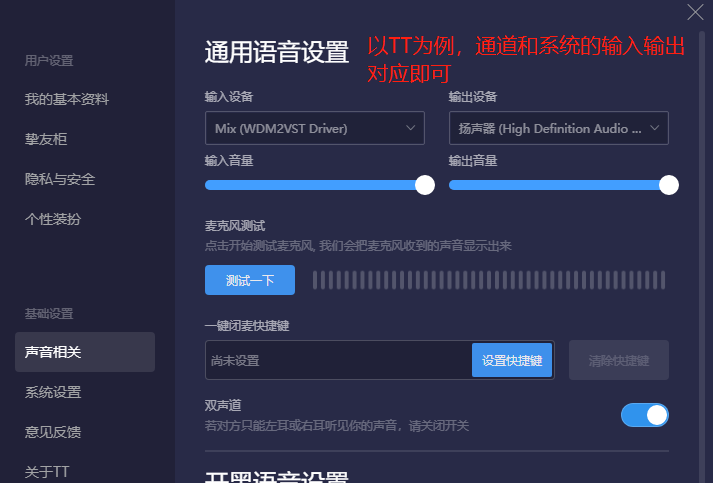Viewport: 713px width, 483px height.
Task: Go to 隐私与安全 settings
Action: click(60, 179)
